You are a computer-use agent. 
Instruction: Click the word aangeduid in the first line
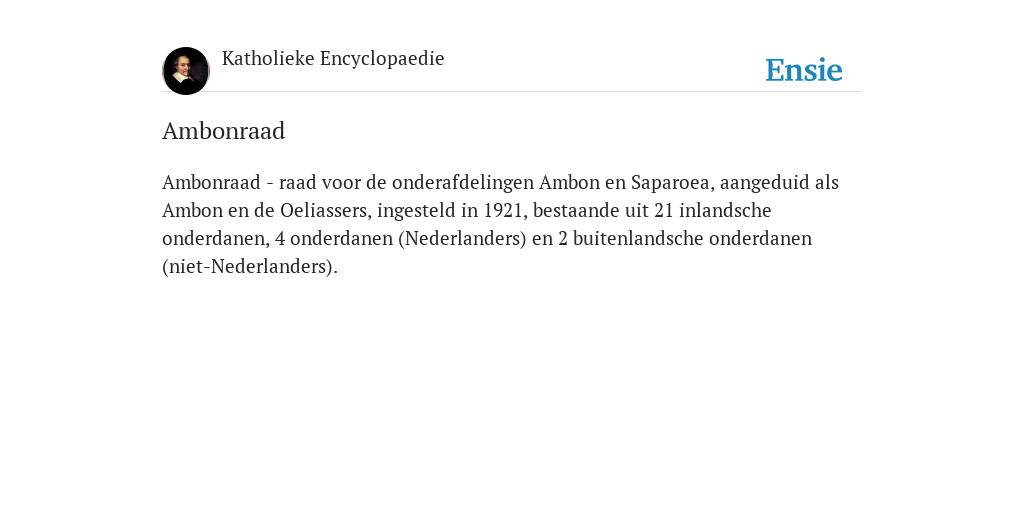(x=765, y=182)
